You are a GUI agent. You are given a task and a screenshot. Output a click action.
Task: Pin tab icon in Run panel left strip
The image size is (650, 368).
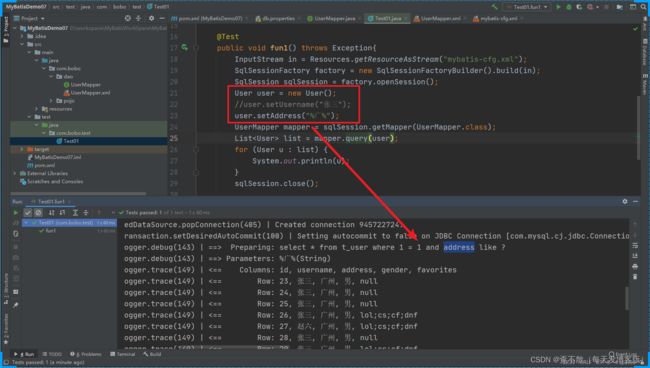point(16,305)
